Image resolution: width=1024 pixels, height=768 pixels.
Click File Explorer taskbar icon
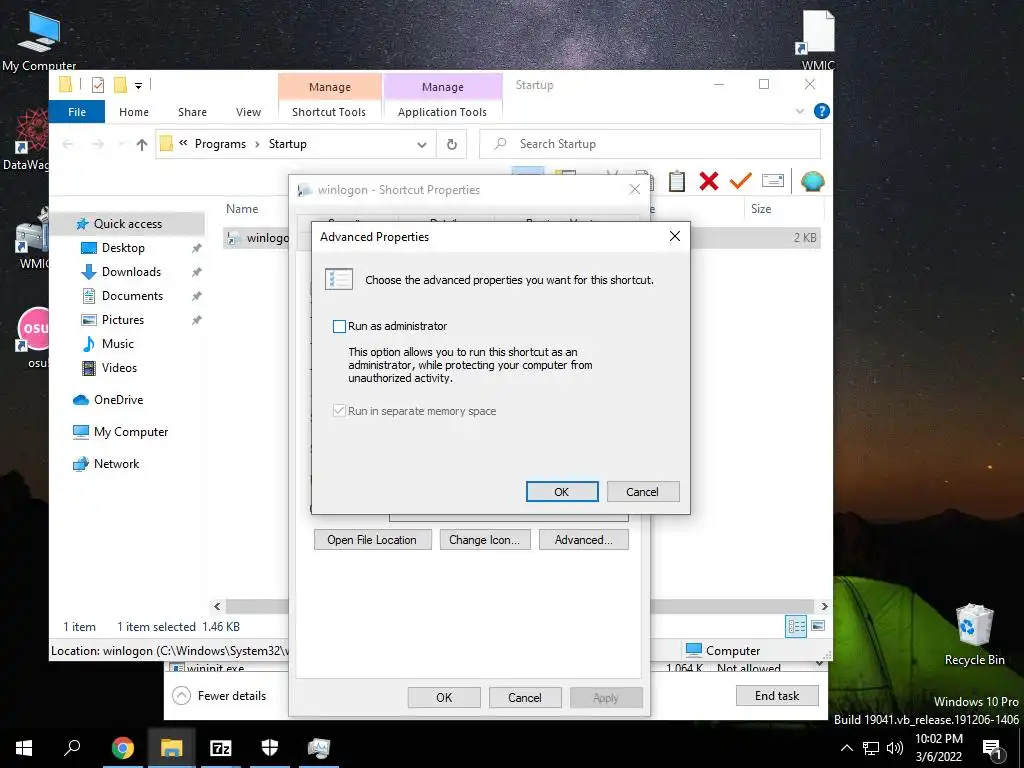pyautogui.click(x=171, y=748)
